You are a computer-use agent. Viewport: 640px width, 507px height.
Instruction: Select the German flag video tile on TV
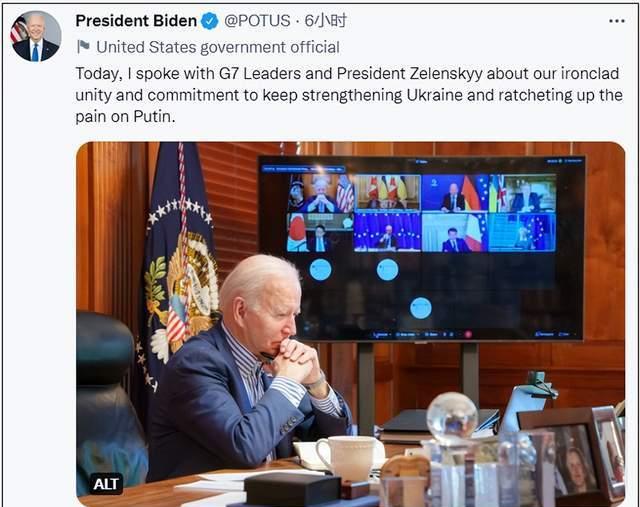(x=455, y=193)
